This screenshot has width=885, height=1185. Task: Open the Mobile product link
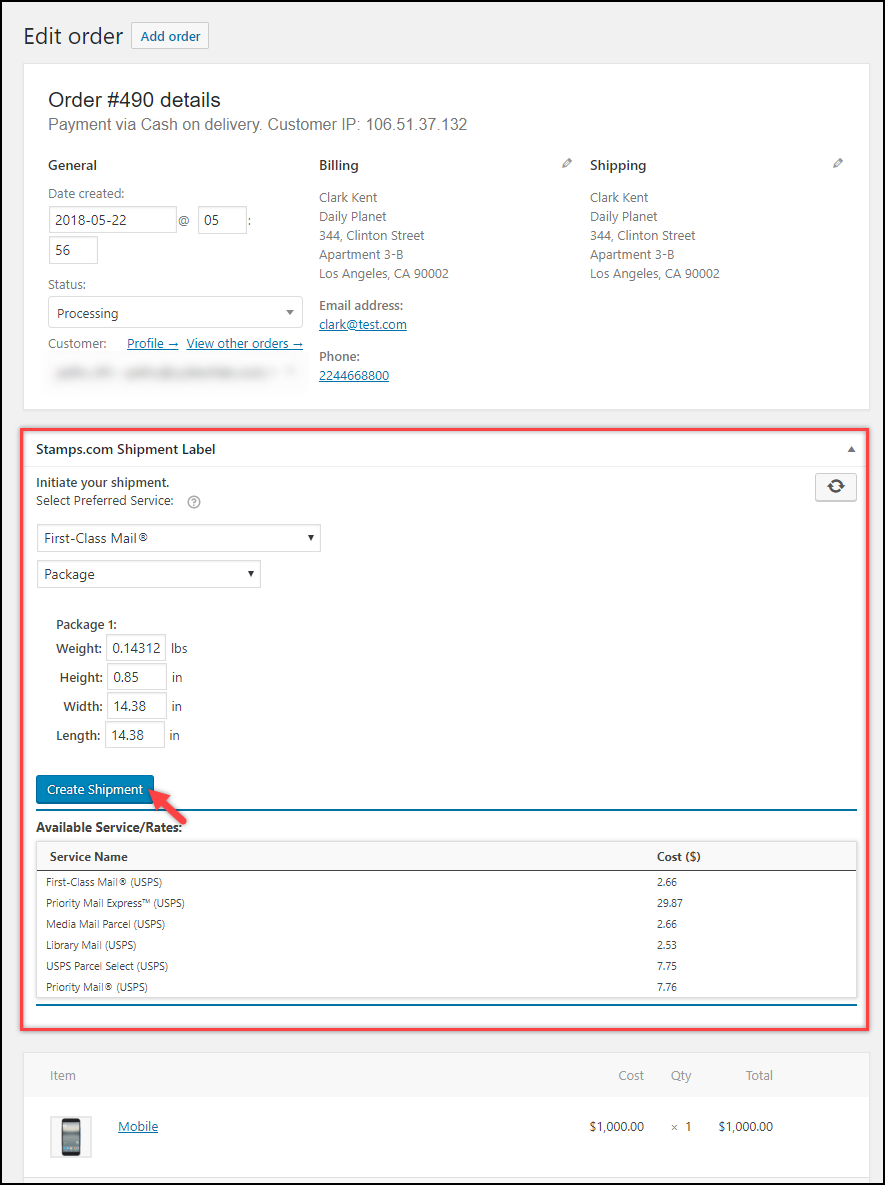click(x=138, y=1126)
